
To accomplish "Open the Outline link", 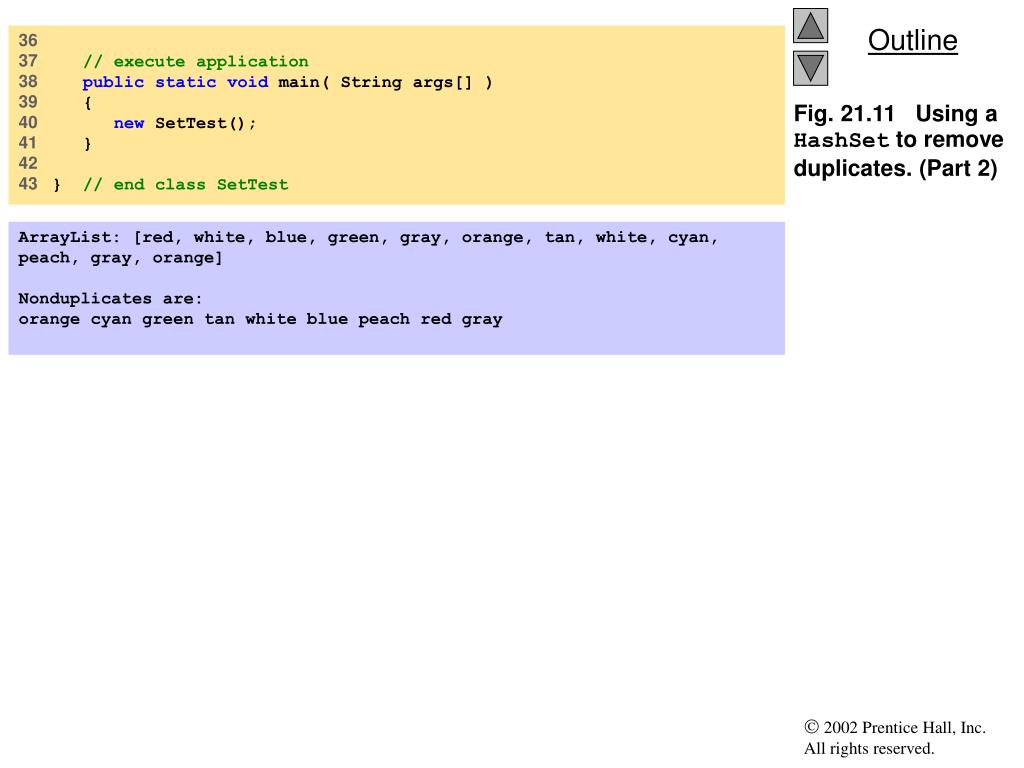I will pyautogui.click(x=912, y=40).
